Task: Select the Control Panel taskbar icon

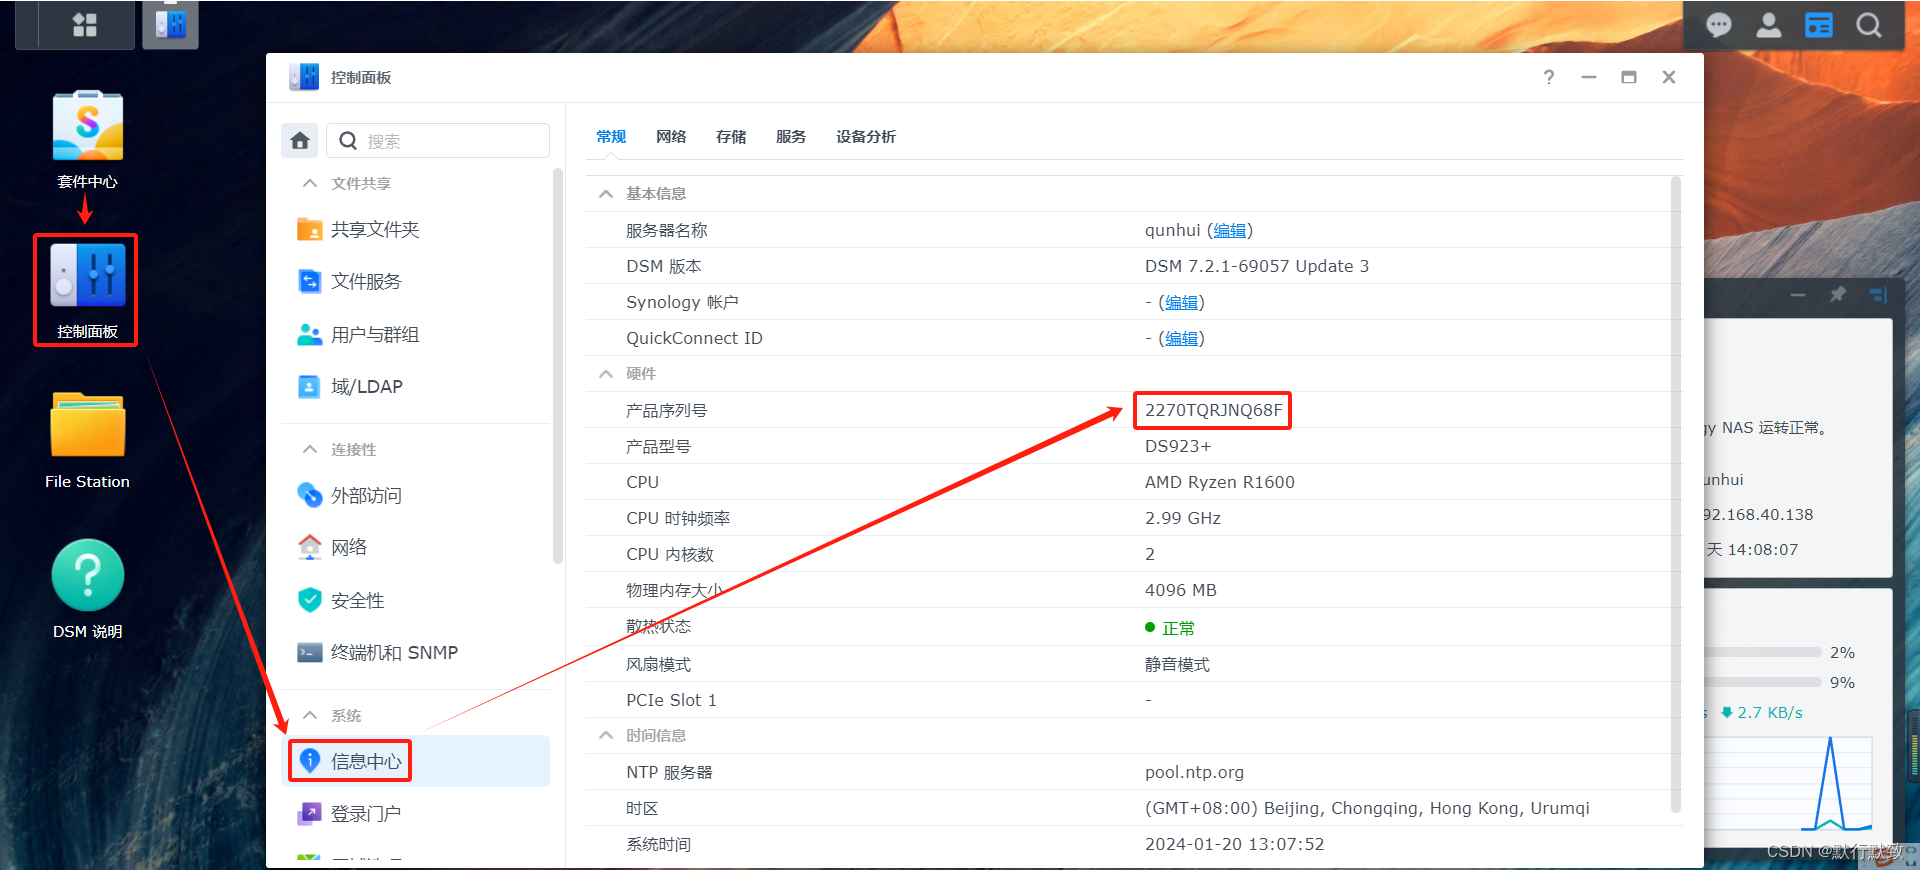Action: (x=170, y=25)
